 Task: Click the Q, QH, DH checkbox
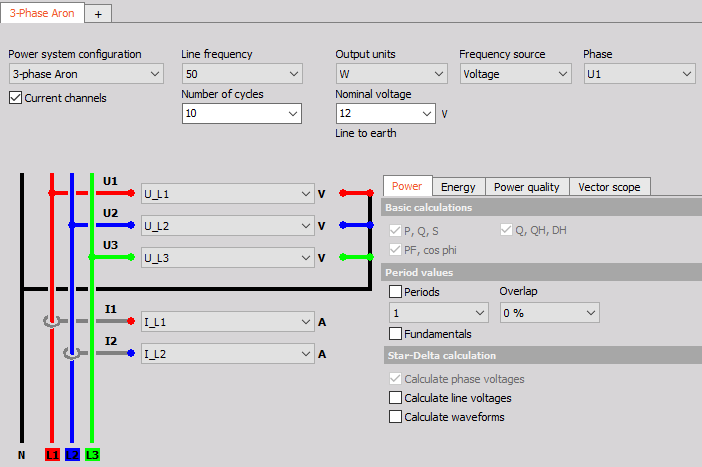(x=506, y=230)
